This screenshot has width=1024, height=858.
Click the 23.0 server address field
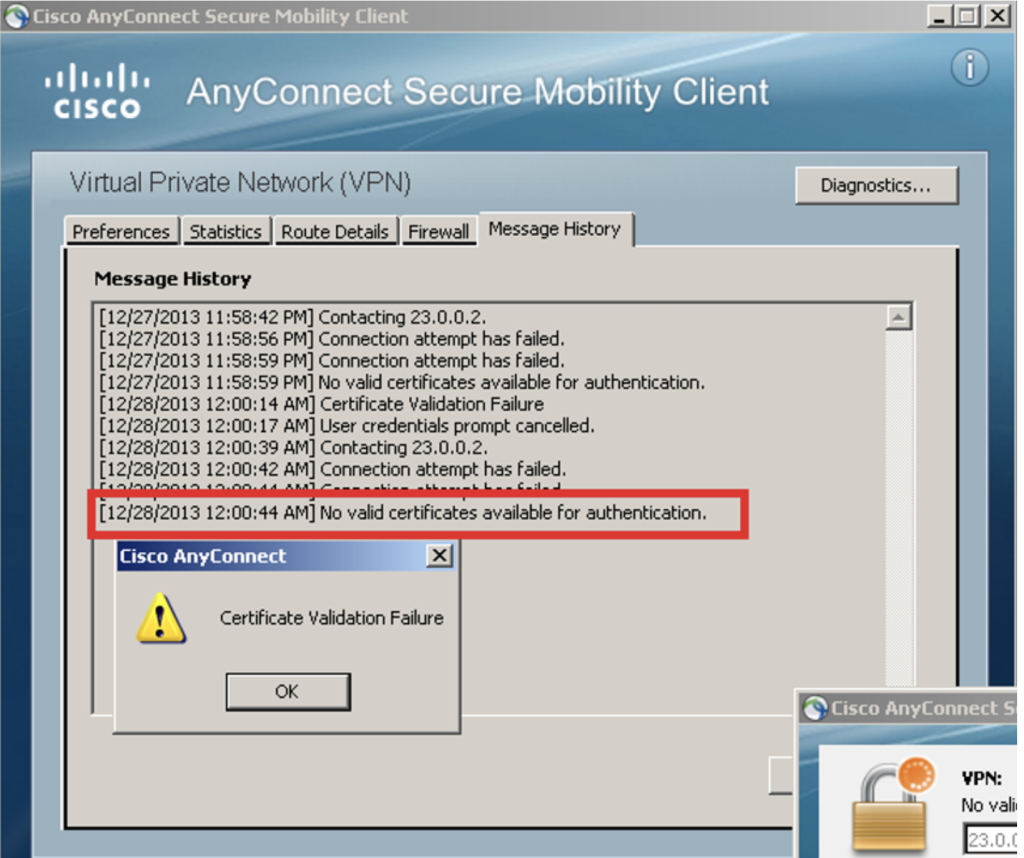(x=991, y=839)
